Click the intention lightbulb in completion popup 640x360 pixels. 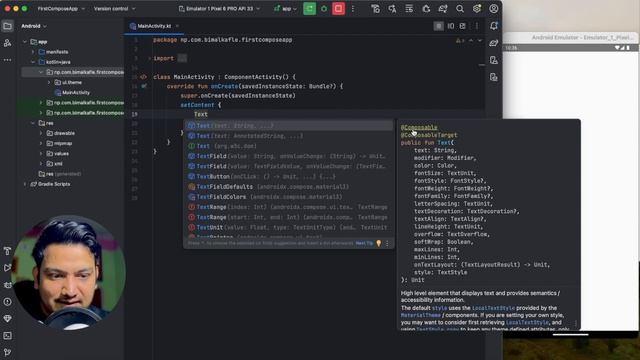[x=379, y=243]
